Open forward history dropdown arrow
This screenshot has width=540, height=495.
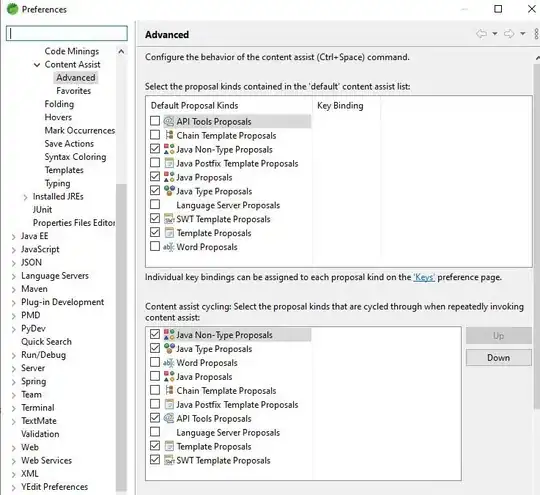(x=523, y=34)
